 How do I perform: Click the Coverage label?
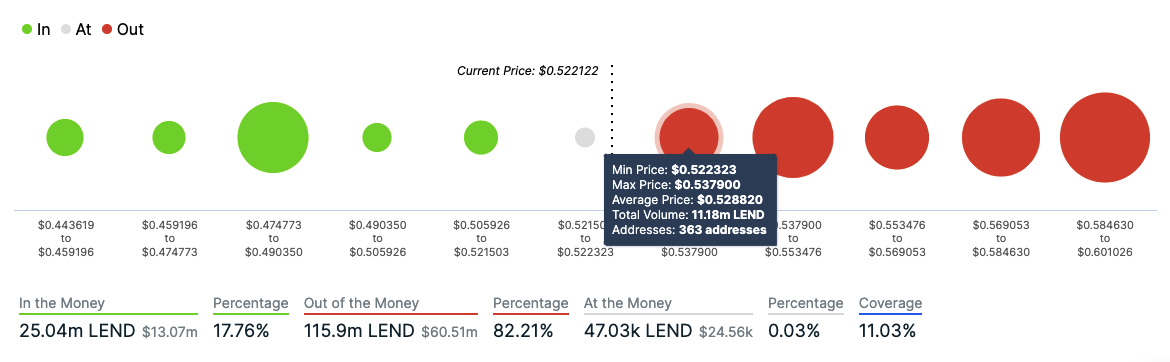click(x=890, y=304)
